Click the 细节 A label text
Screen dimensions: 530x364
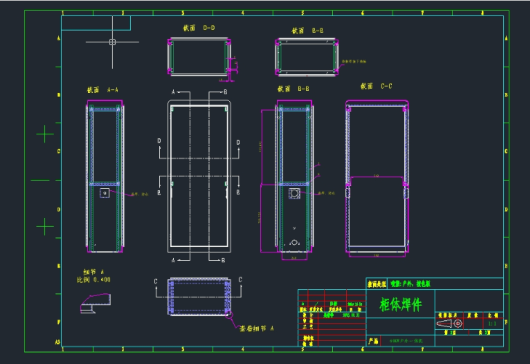(x=94, y=272)
